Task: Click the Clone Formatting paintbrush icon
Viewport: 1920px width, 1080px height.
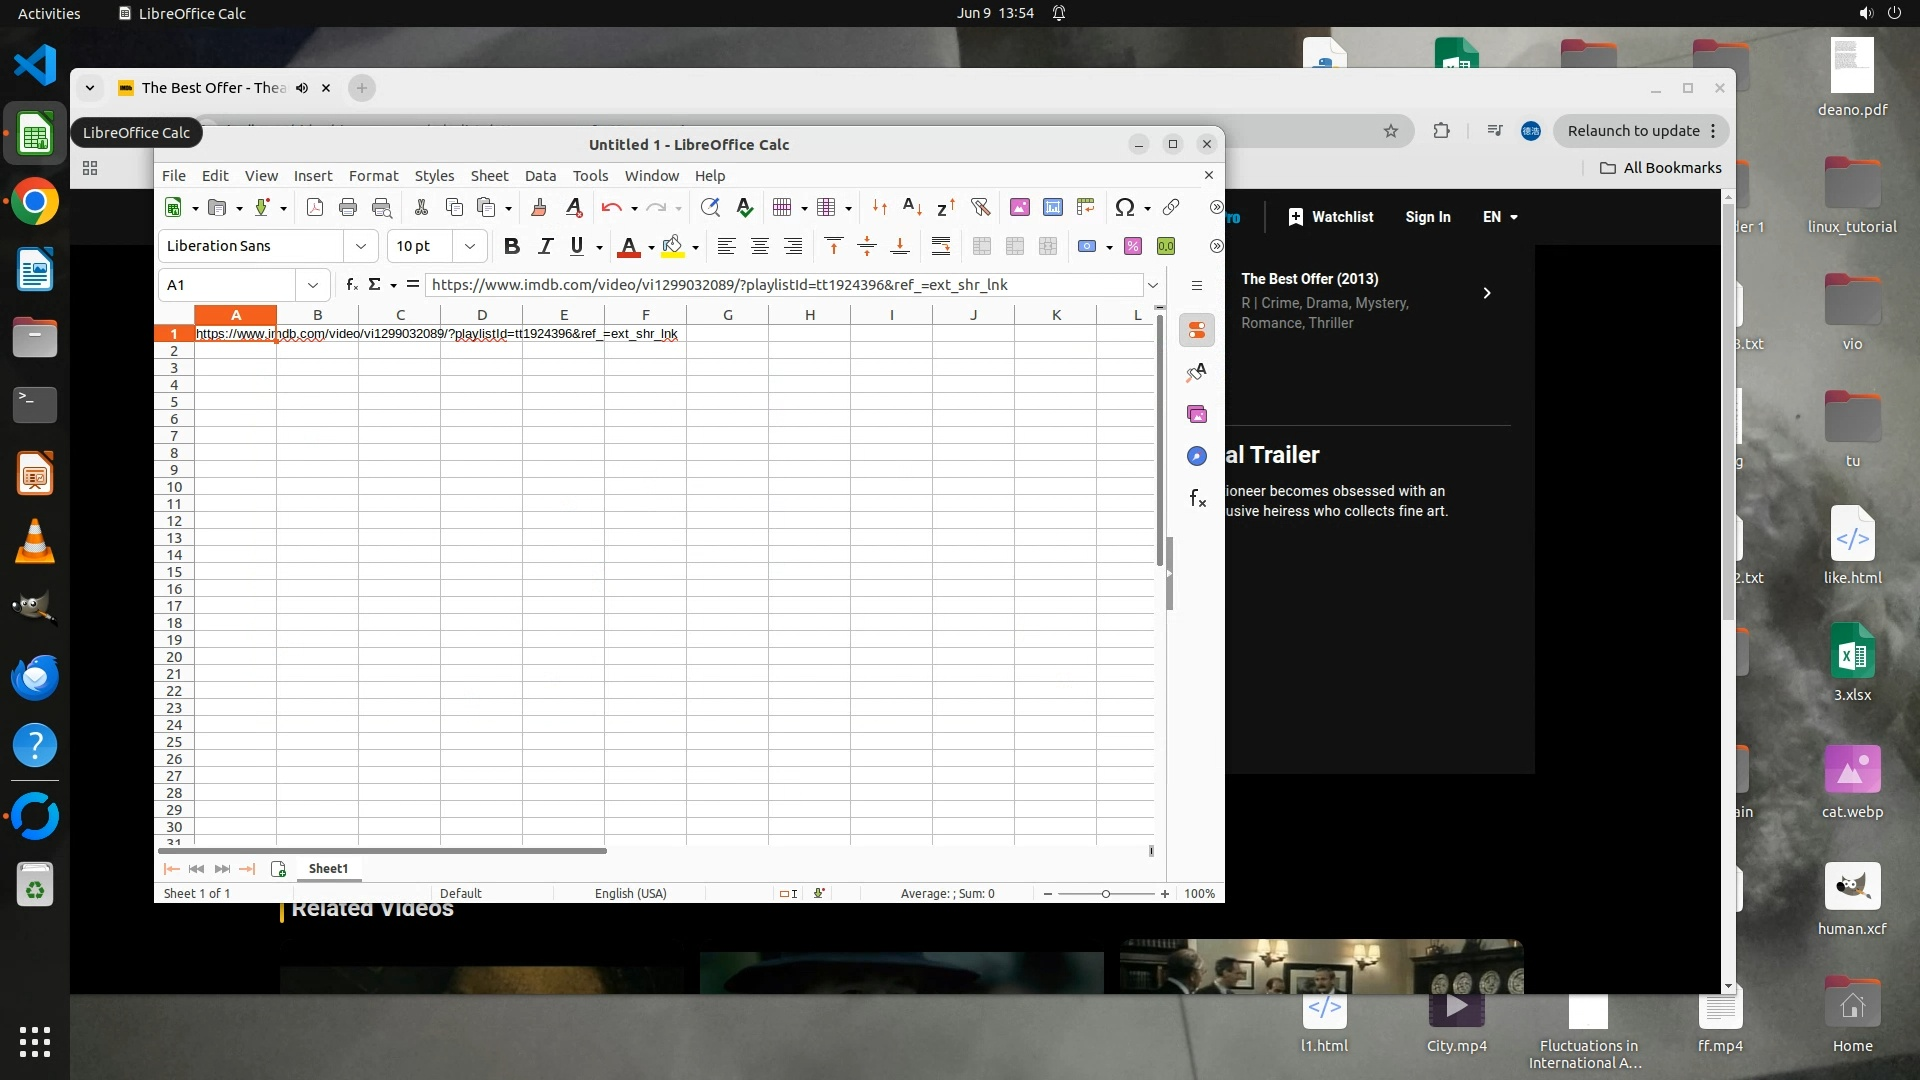Action: pyautogui.click(x=539, y=207)
